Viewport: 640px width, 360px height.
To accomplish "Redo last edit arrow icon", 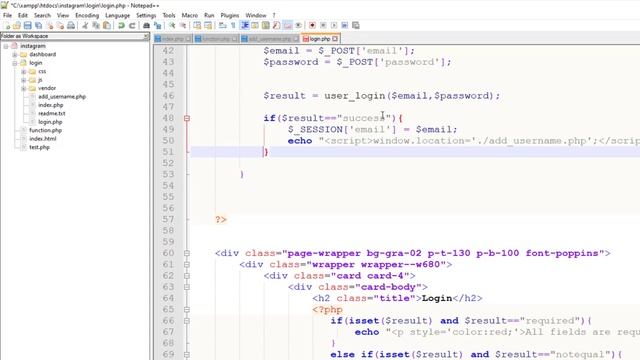I will click(132, 25).
